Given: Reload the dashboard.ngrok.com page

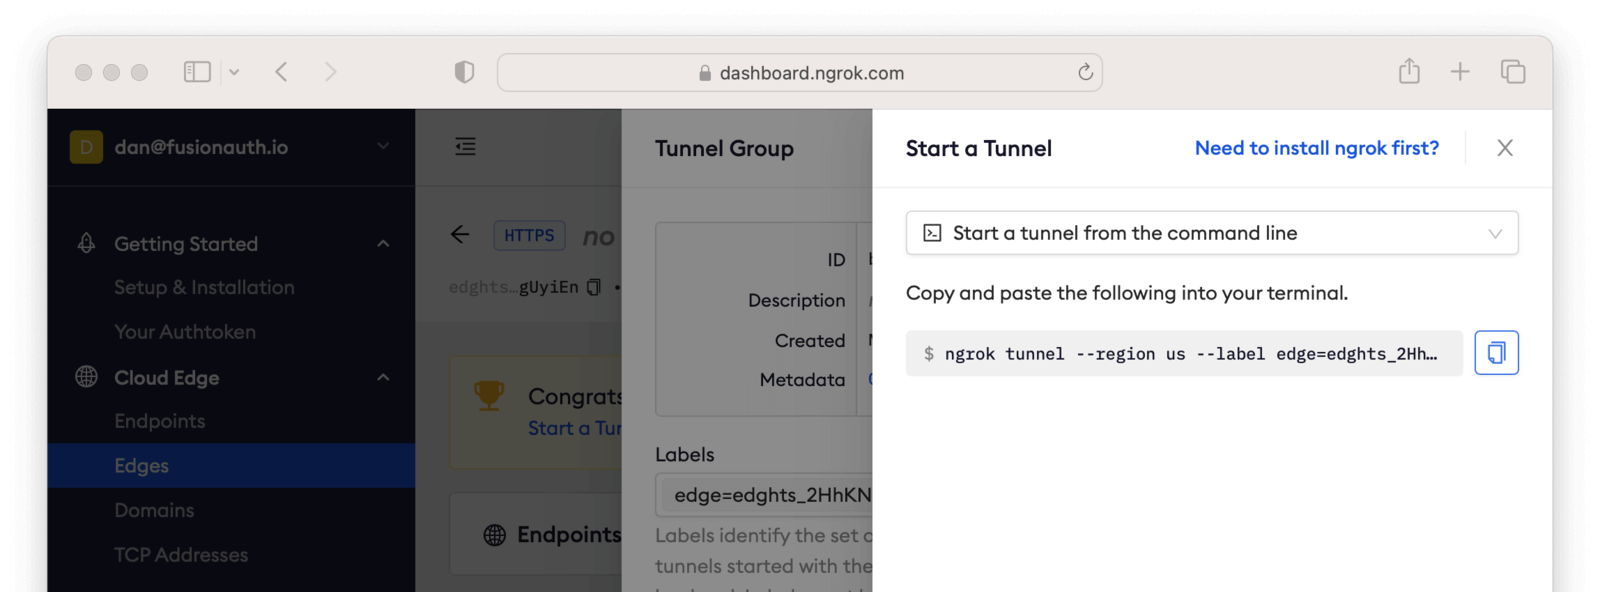Looking at the screenshot, I should pos(1085,72).
